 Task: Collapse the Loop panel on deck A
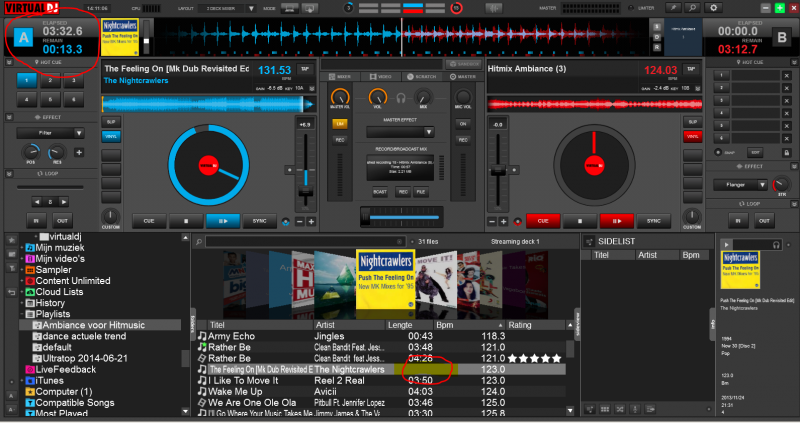pyautogui.click(x=9, y=174)
